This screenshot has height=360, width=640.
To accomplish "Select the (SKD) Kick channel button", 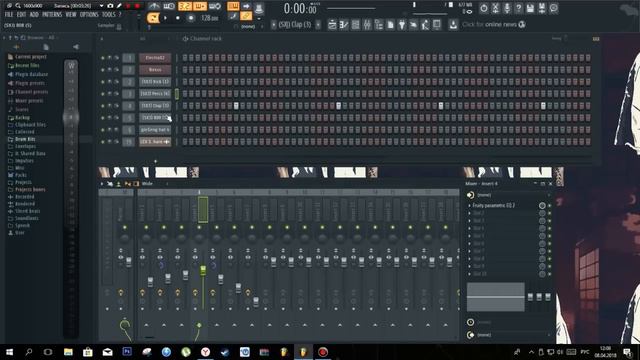I will [x=155, y=82].
